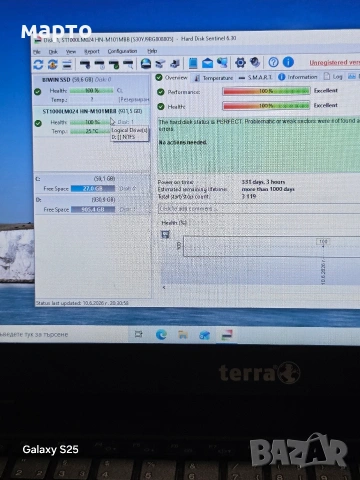Click the blue Refresh toolbar icon
360x480 pixels.
point(38,64)
